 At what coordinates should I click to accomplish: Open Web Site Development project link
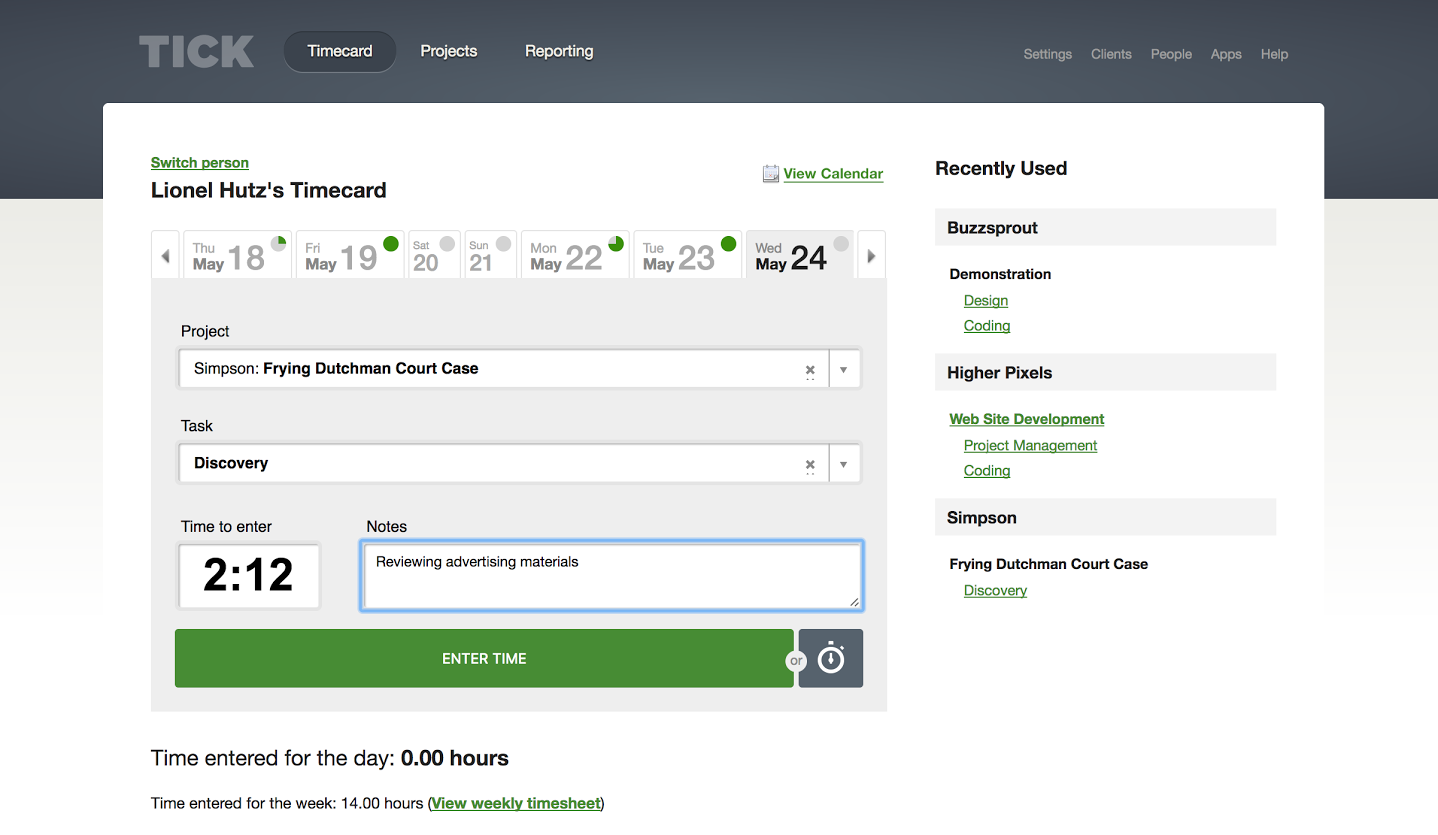[x=1027, y=419]
